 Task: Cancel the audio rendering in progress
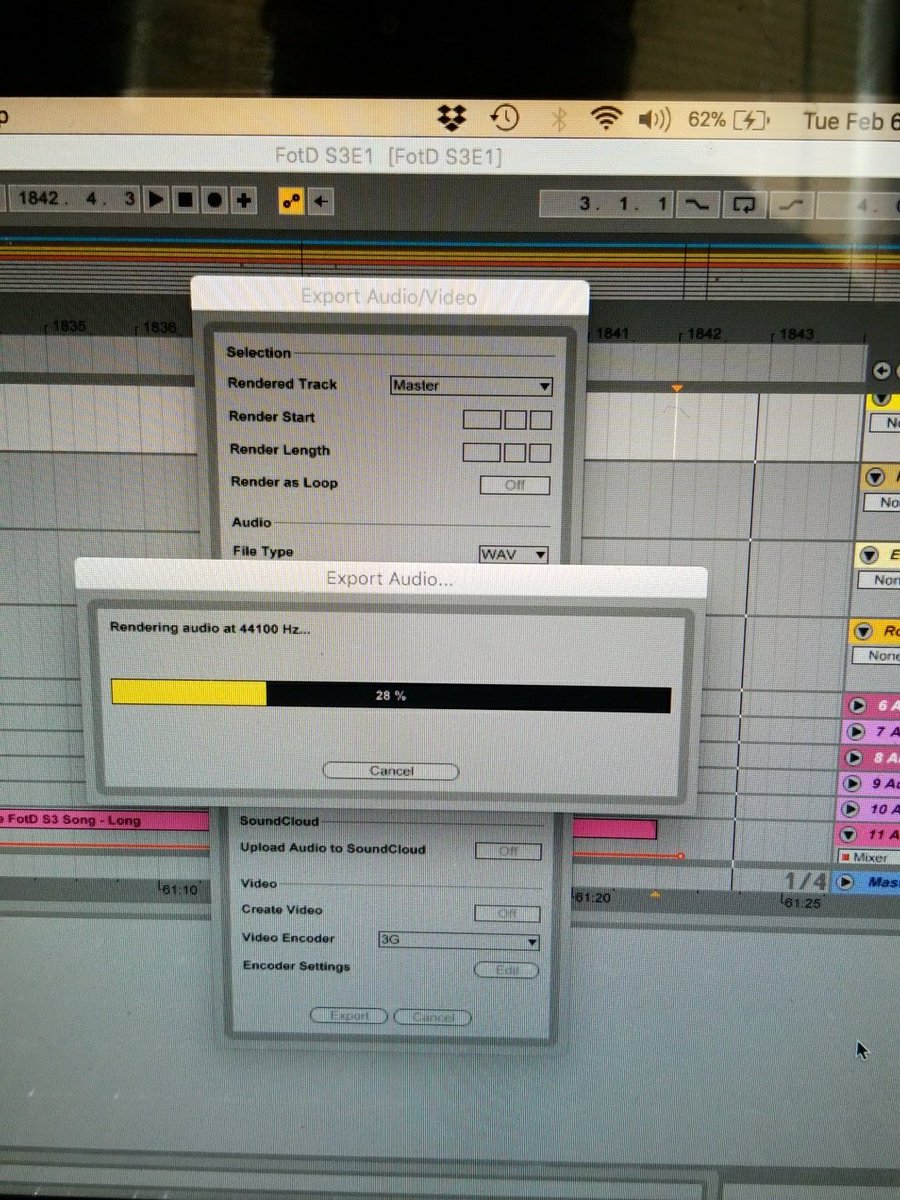[x=390, y=770]
